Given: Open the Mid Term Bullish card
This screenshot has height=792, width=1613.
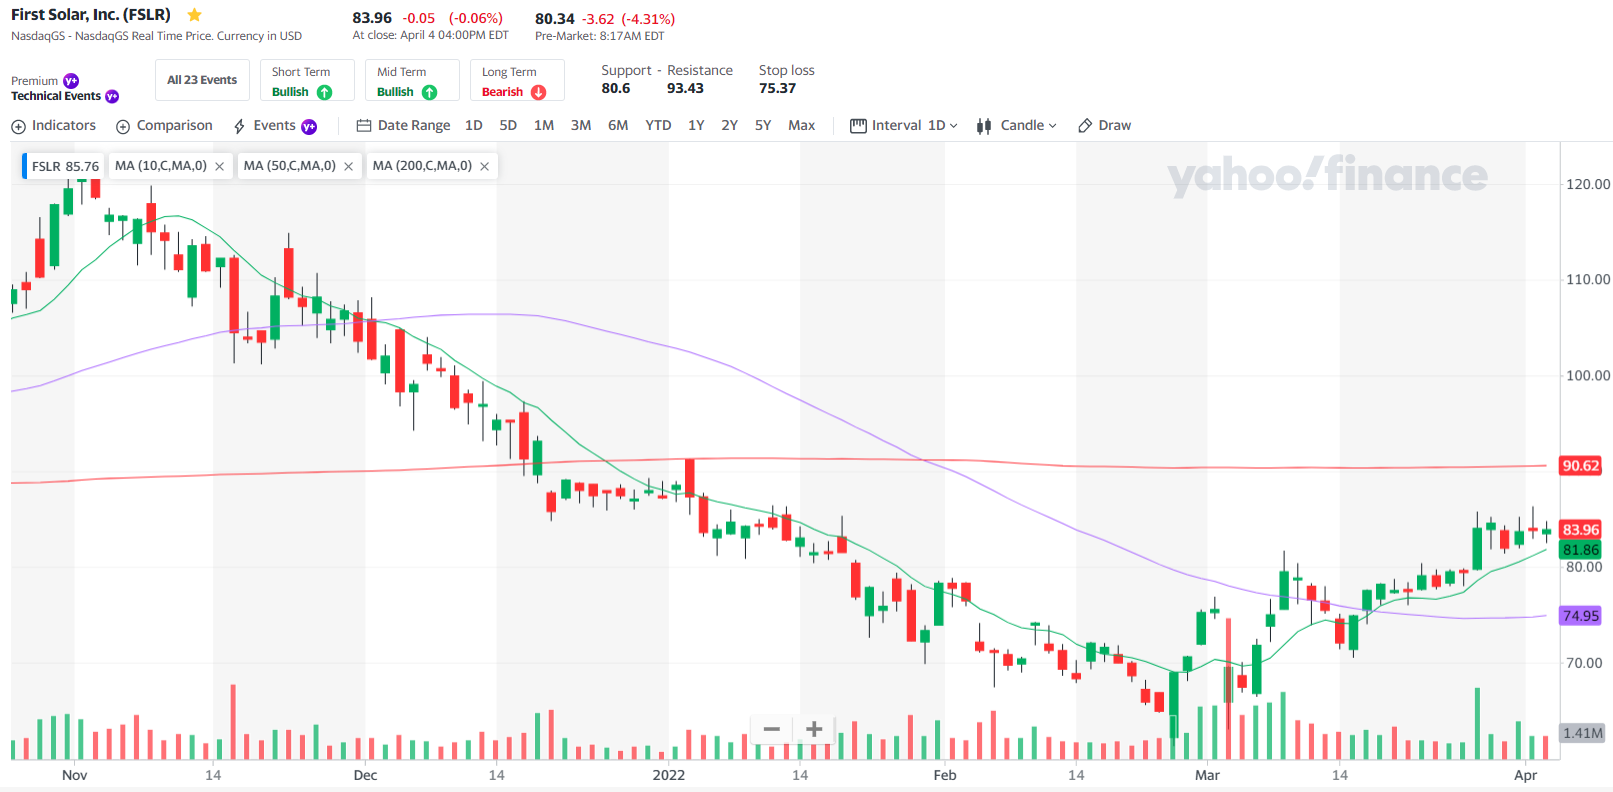Looking at the screenshot, I should [412, 80].
